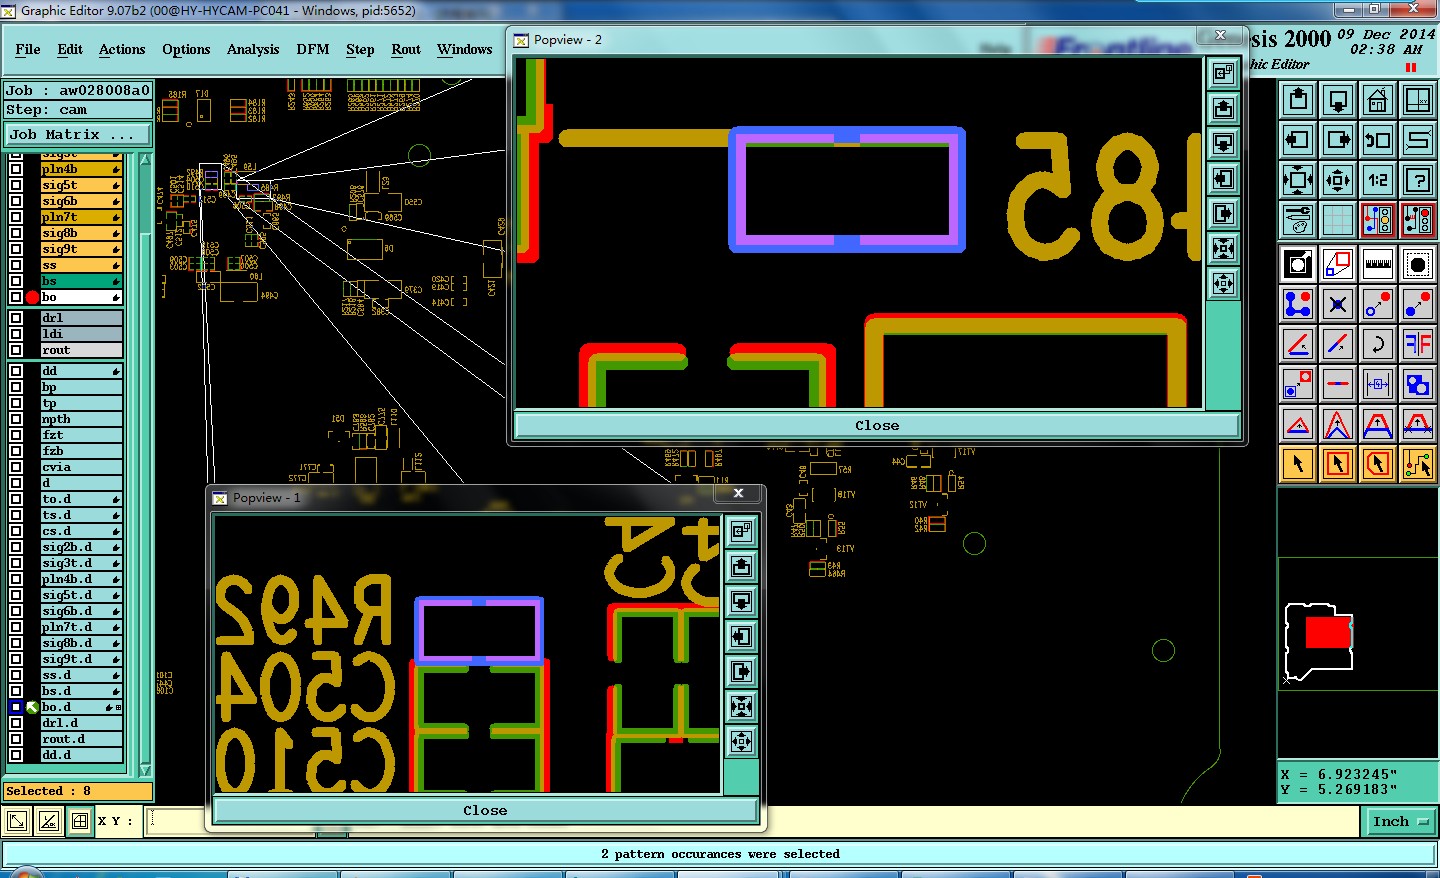Toggle the npth layer checkbox
This screenshot has width=1440, height=878.
tap(16, 419)
